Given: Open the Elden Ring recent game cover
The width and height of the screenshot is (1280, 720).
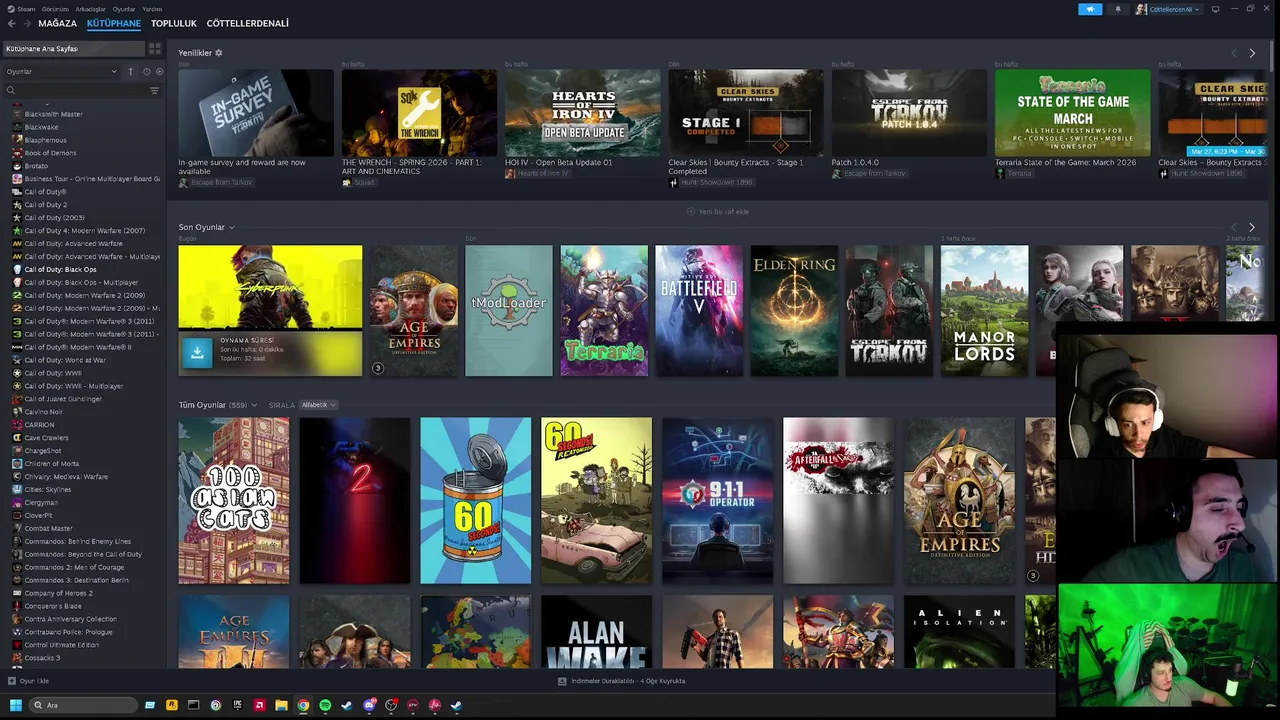Looking at the screenshot, I should click(795, 311).
